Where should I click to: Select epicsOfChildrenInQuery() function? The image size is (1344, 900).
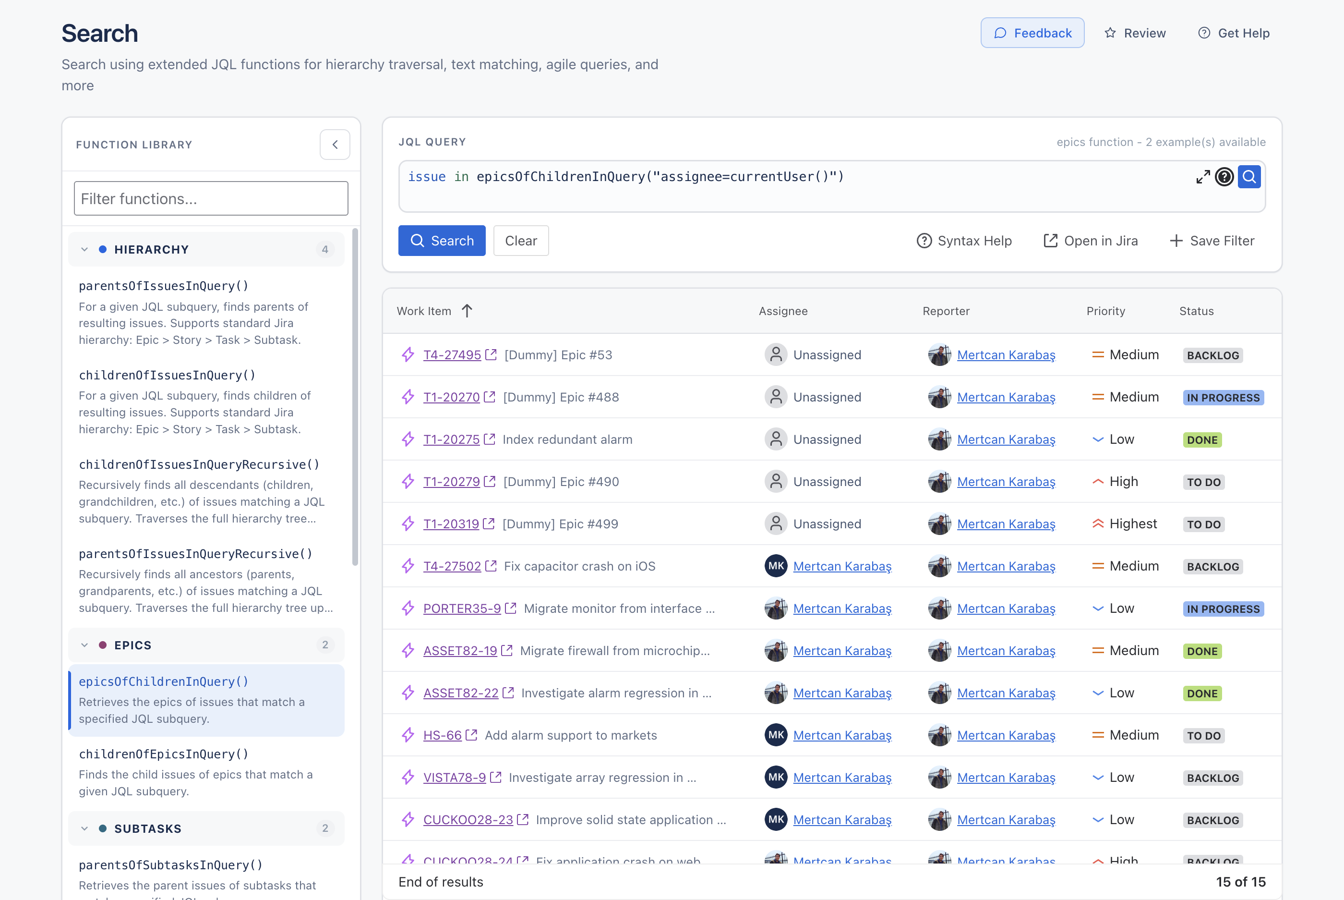coord(207,700)
